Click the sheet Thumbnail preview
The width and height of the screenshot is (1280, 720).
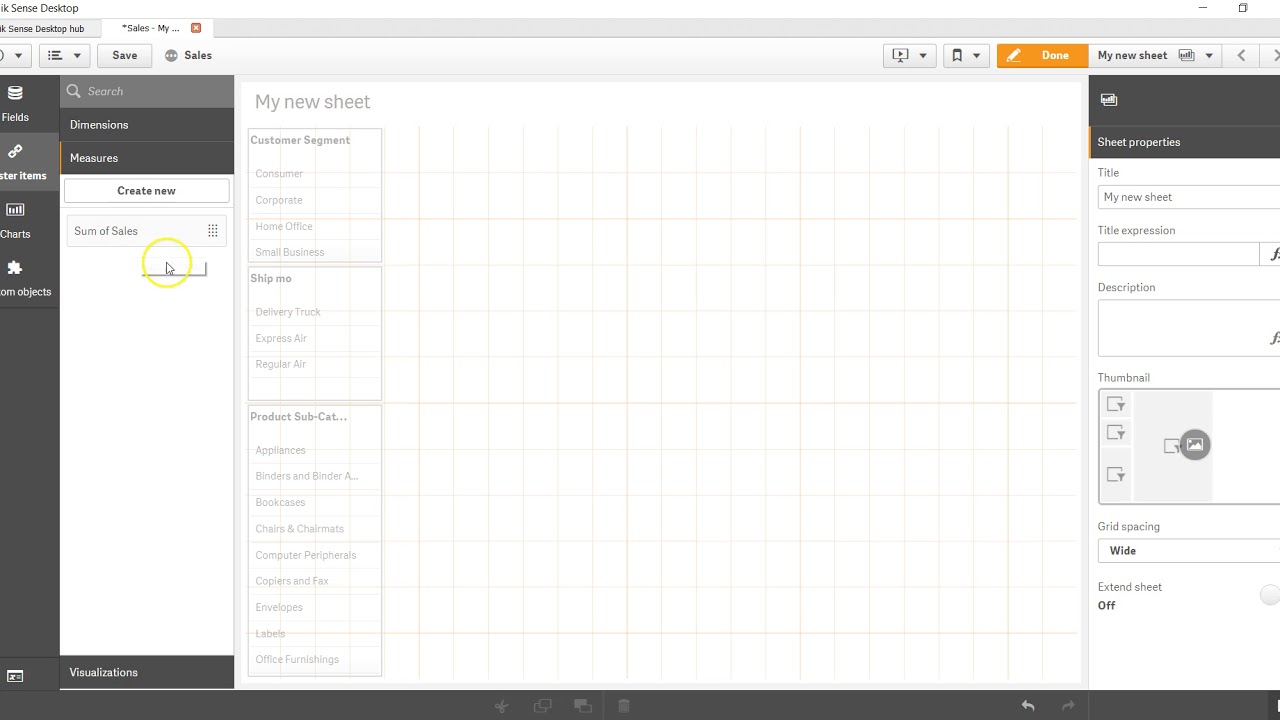pos(1189,446)
